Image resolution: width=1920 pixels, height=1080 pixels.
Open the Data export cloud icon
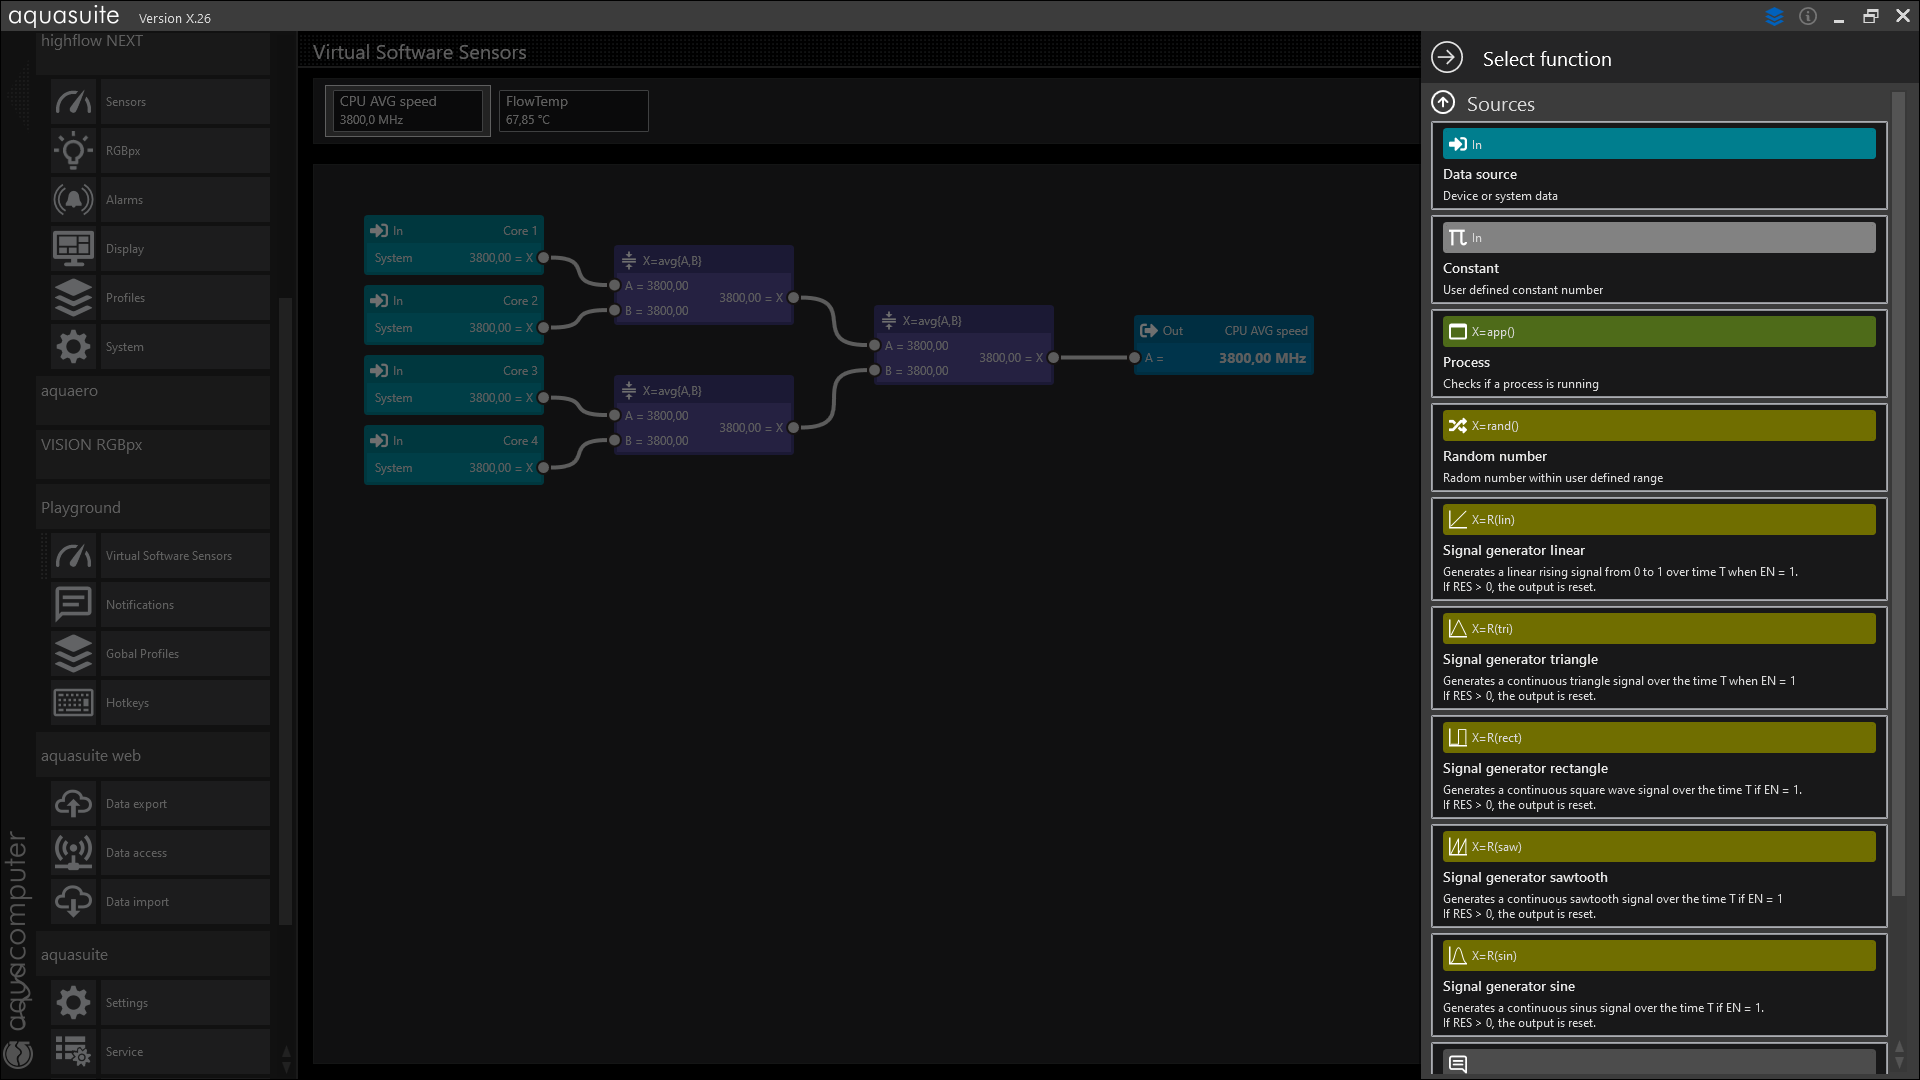pos(73,804)
